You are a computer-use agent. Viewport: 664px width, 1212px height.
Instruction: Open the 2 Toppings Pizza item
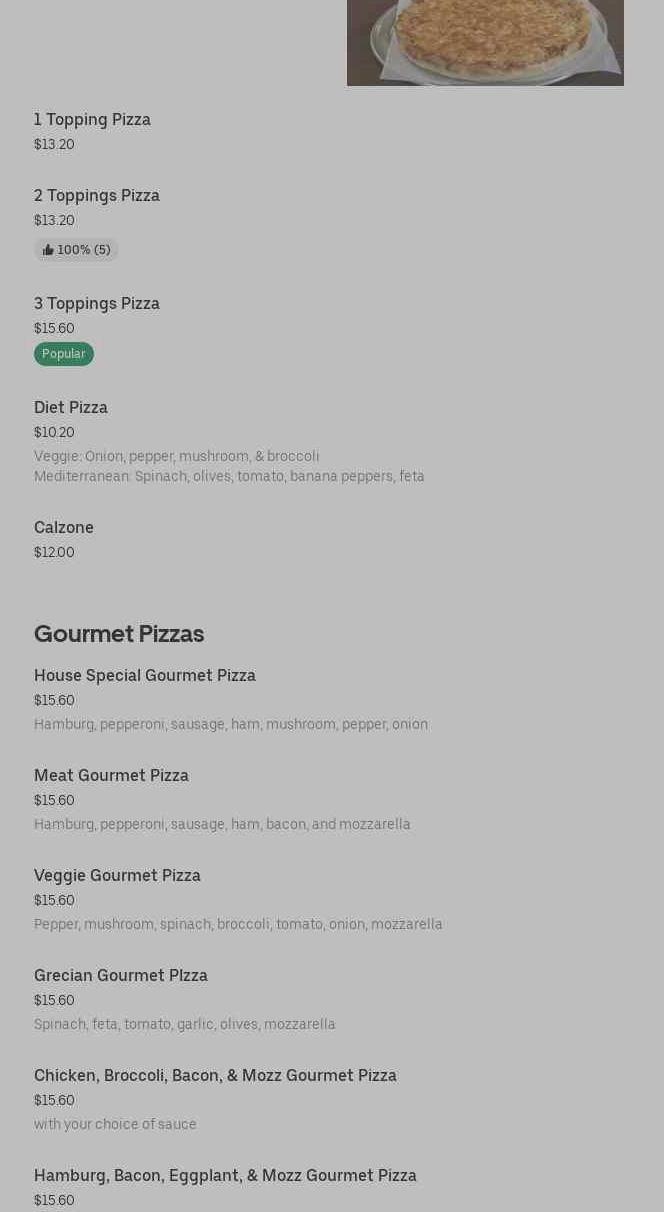(97, 196)
